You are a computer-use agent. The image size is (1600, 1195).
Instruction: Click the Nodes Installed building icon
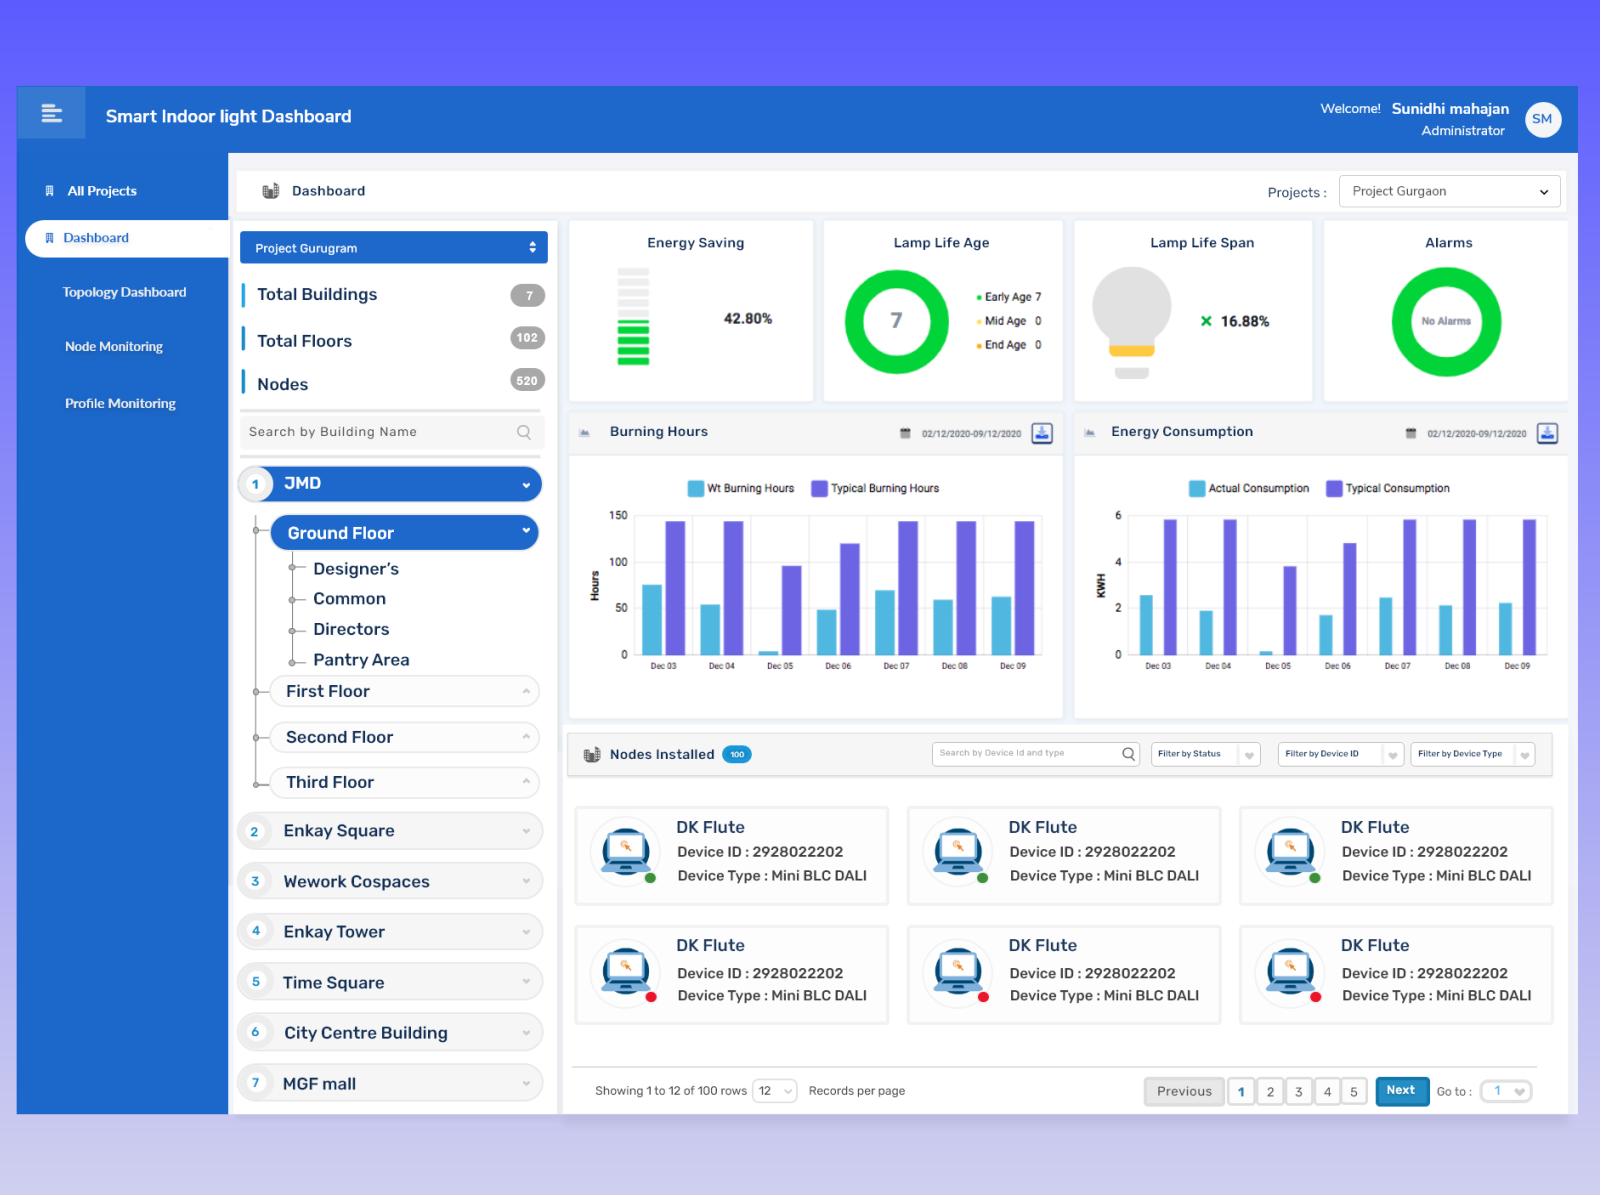[592, 754]
